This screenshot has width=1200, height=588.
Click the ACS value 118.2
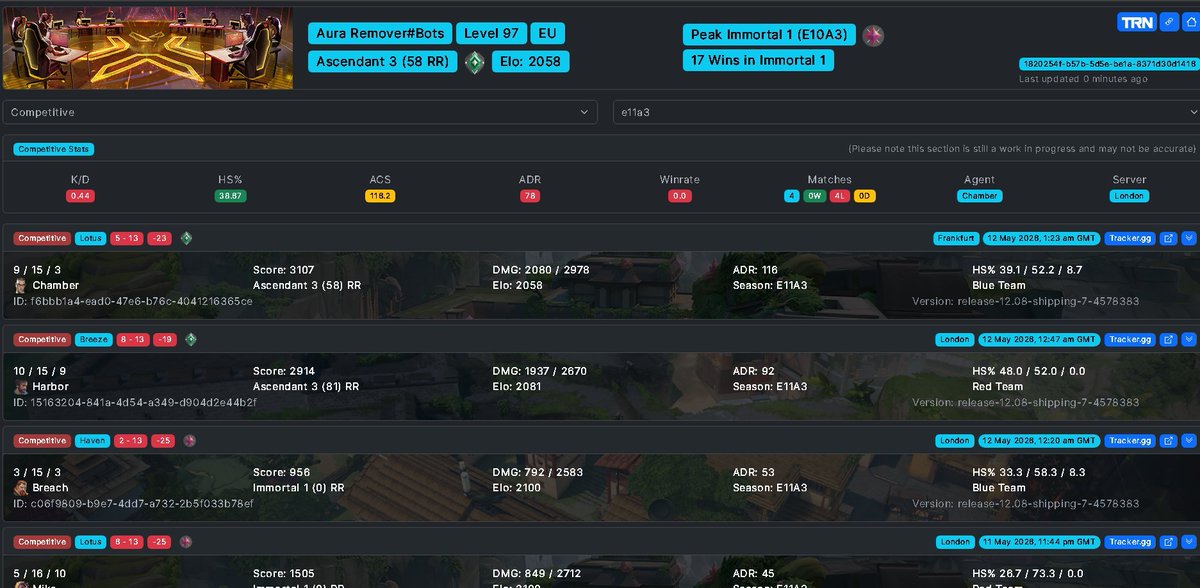click(x=380, y=196)
